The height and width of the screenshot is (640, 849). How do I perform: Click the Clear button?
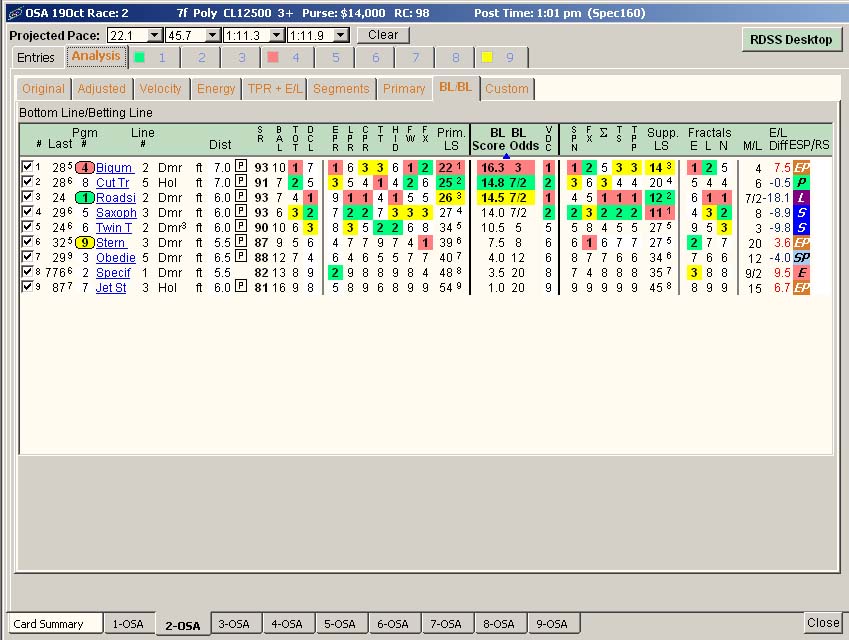[383, 35]
